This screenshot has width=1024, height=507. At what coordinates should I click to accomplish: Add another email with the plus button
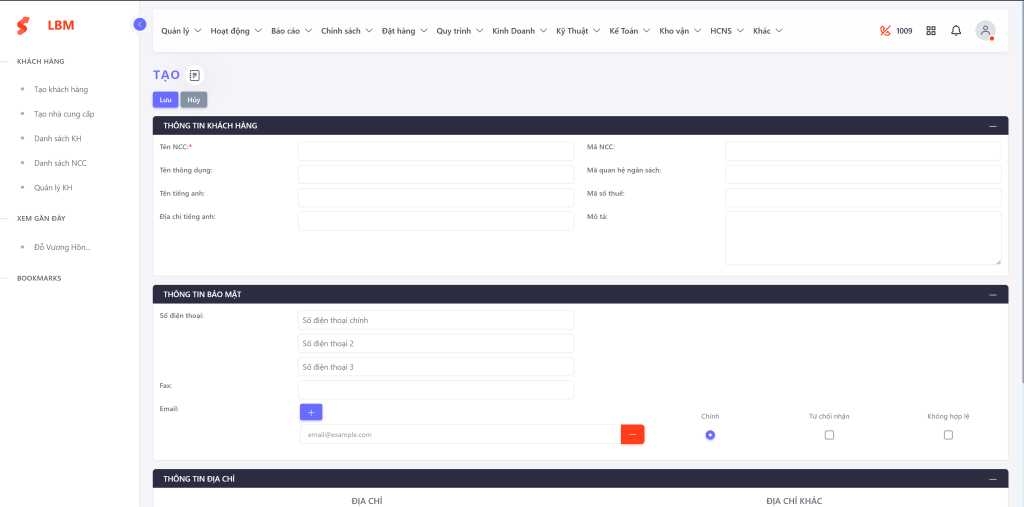pyautogui.click(x=311, y=412)
